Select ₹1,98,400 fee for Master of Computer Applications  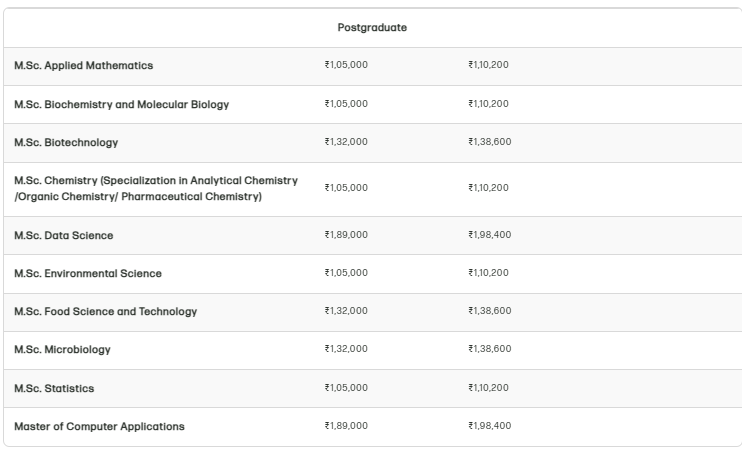(489, 426)
